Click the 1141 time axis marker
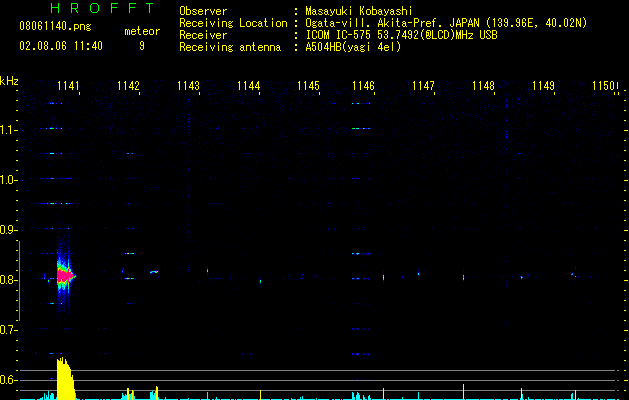The image size is (629, 400). [68, 86]
